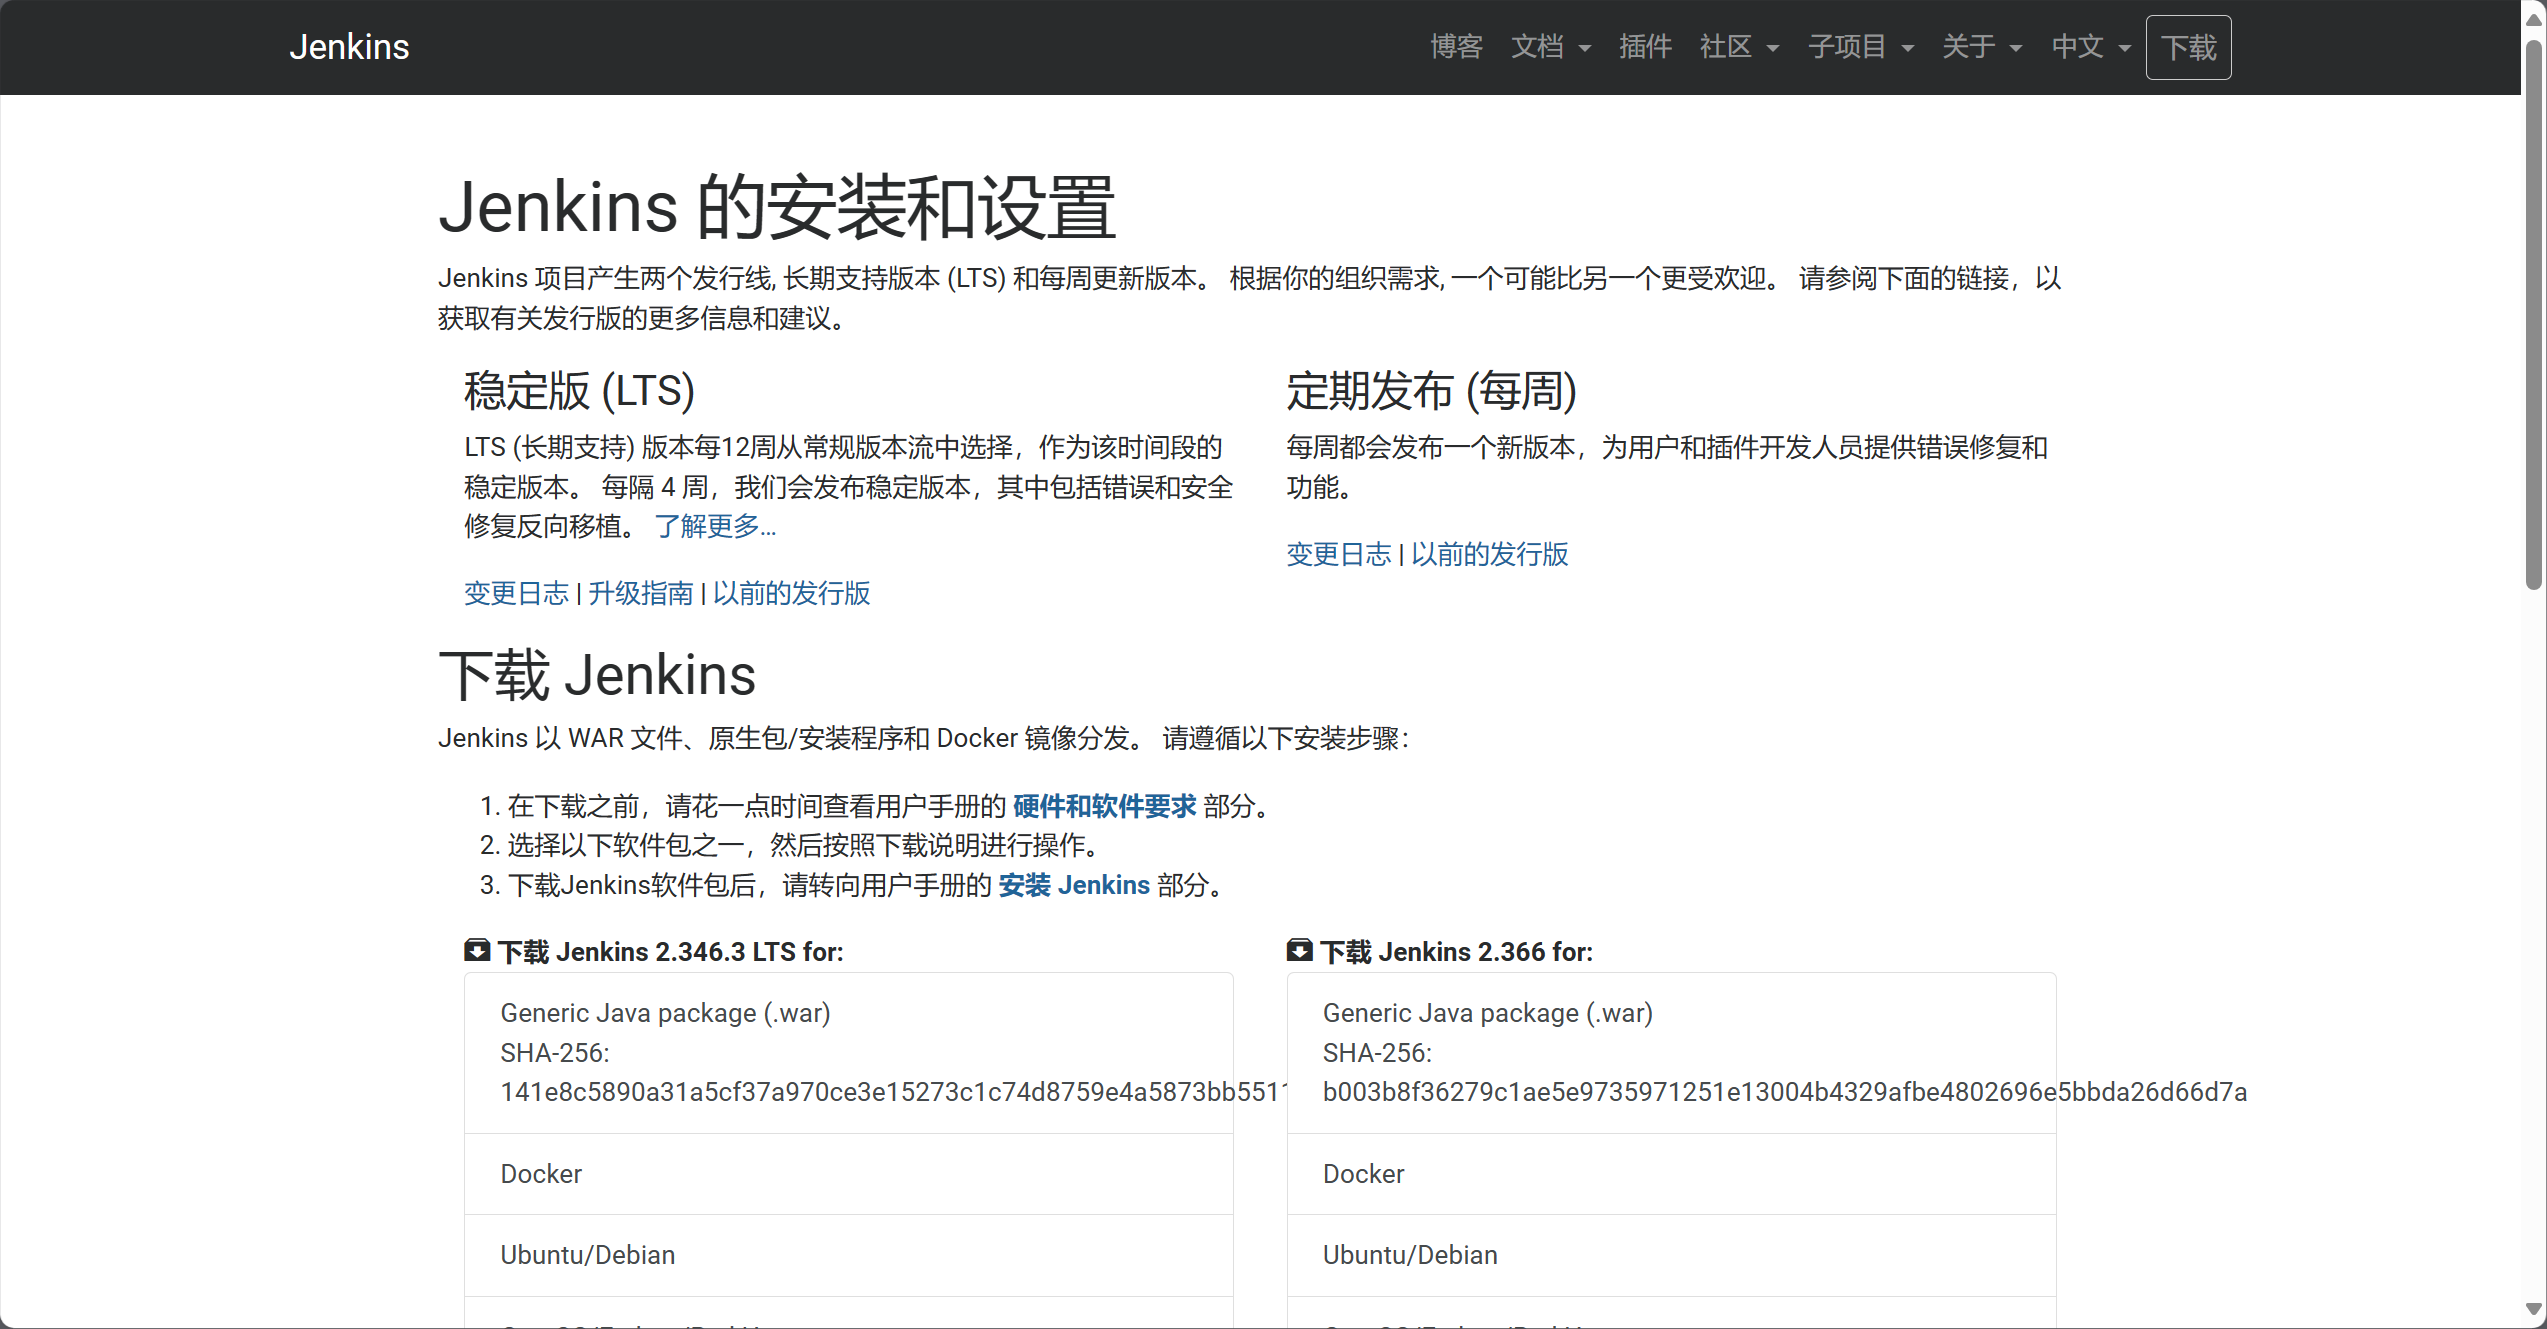Click the weekly download box icon
The image size is (2547, 1329).
coord(1299,950)
